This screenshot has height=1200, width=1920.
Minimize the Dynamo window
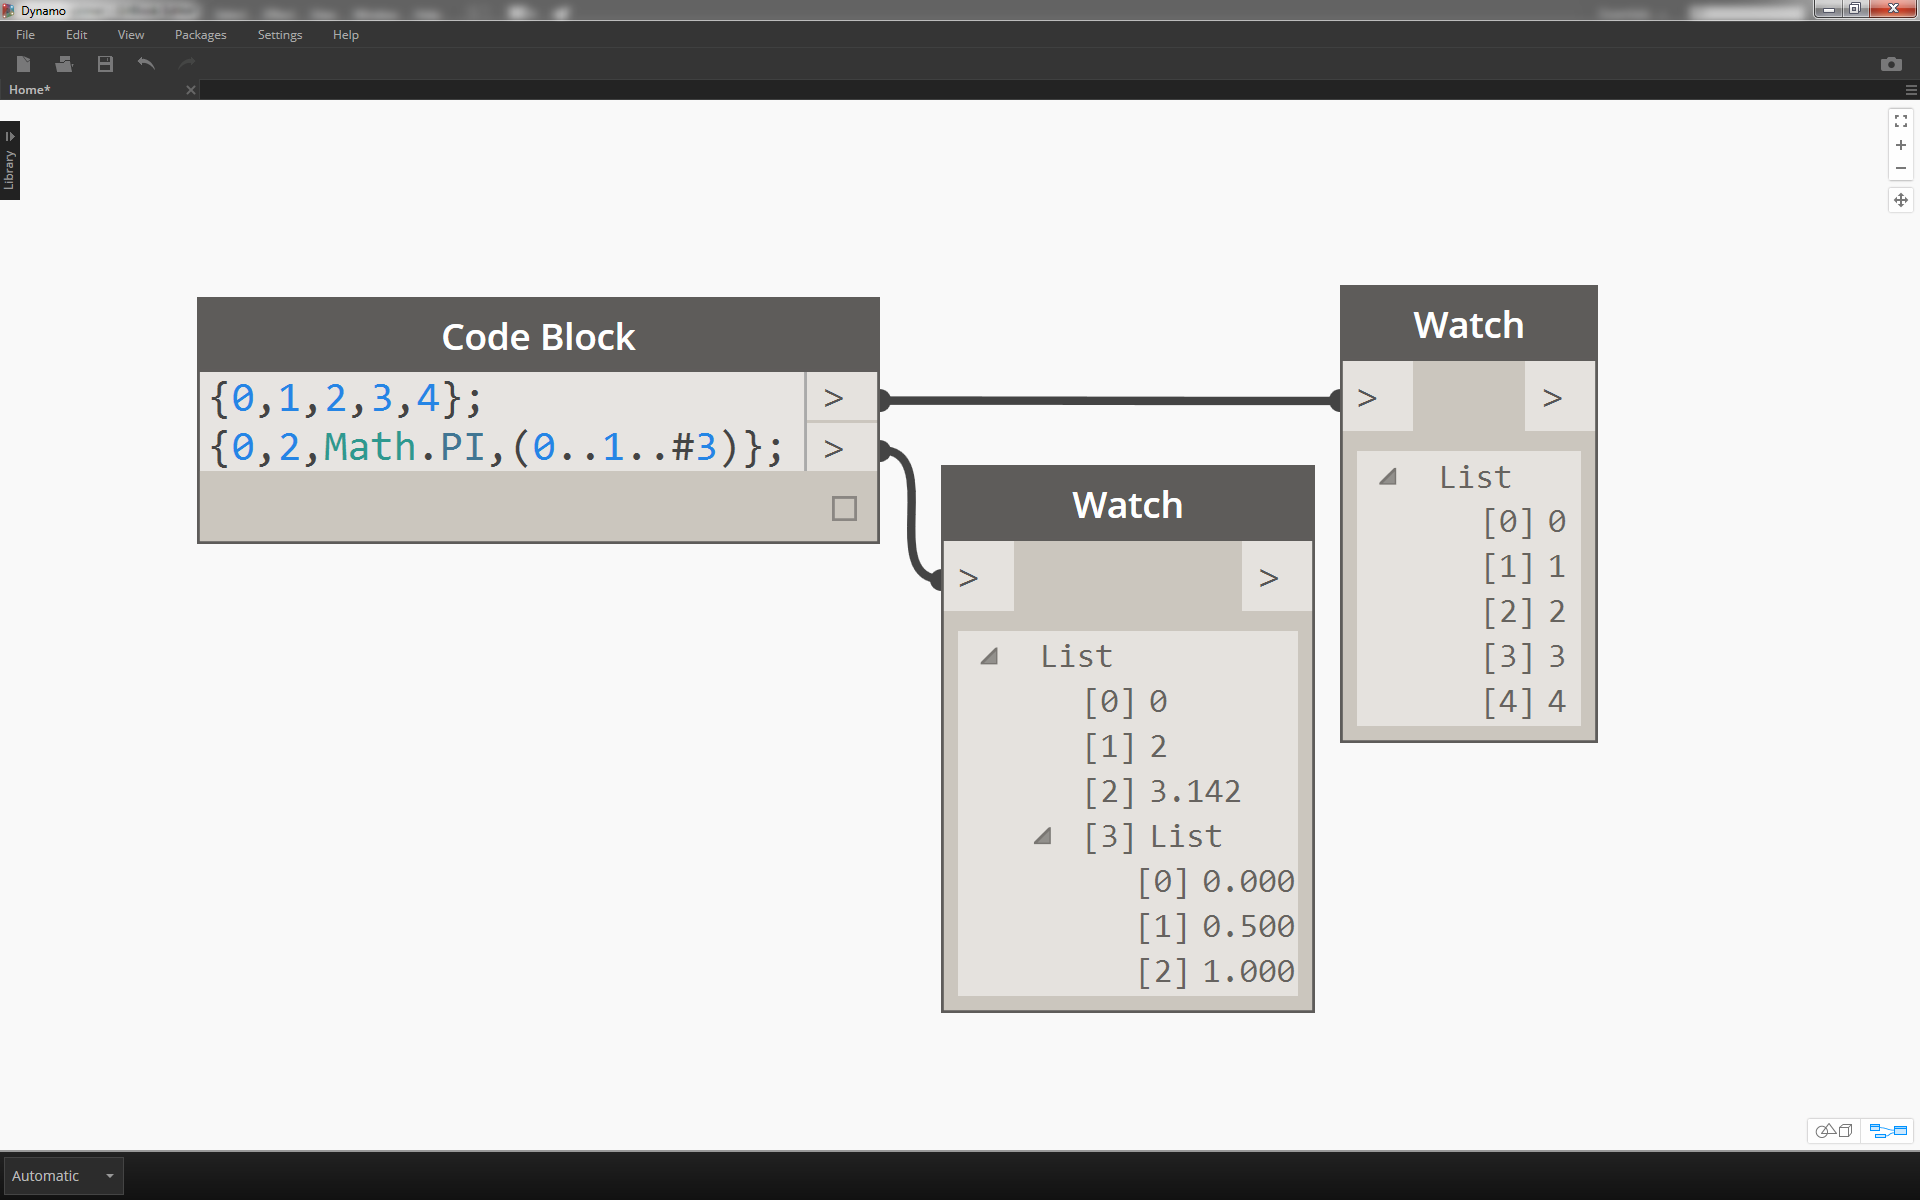point(1828,9)
